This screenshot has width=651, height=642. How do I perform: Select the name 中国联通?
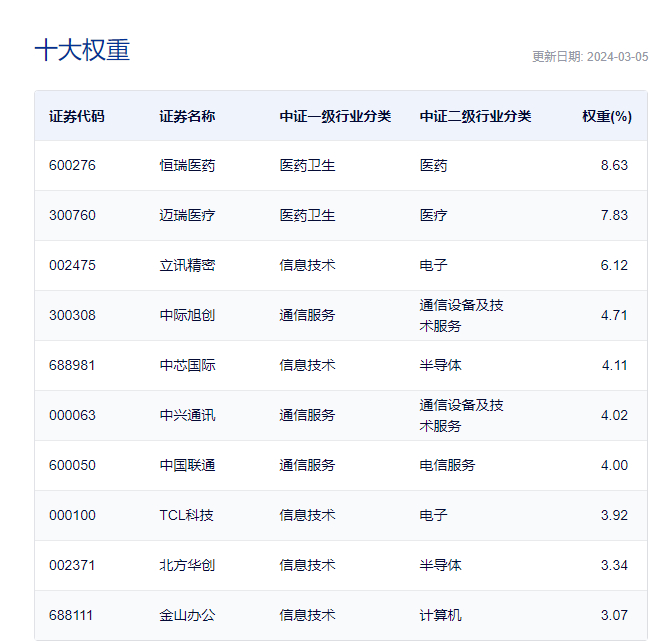187,465
